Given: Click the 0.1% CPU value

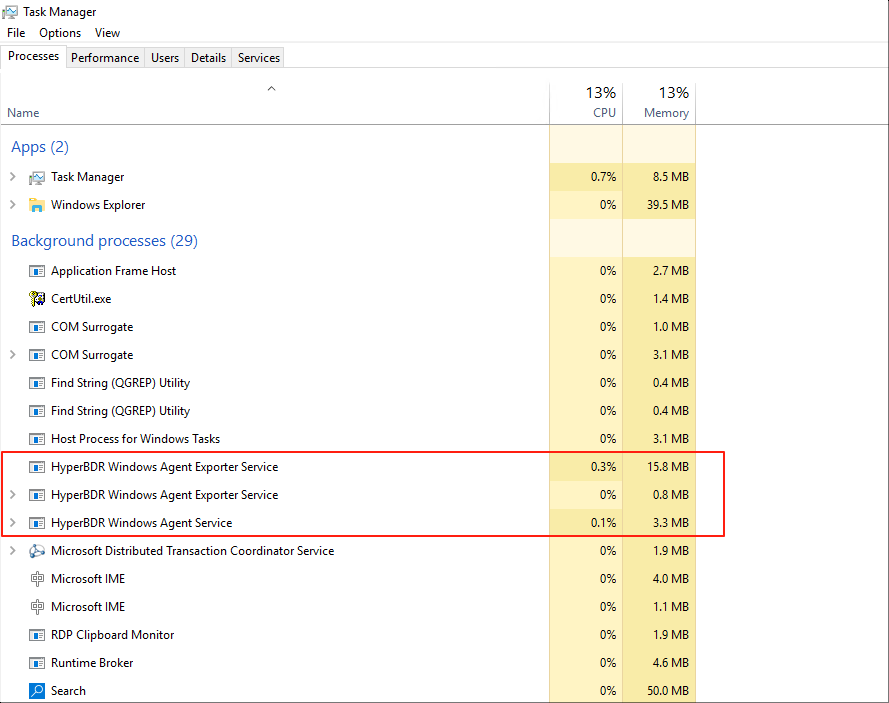Looking at the screenshot, I should coord(603,523).
